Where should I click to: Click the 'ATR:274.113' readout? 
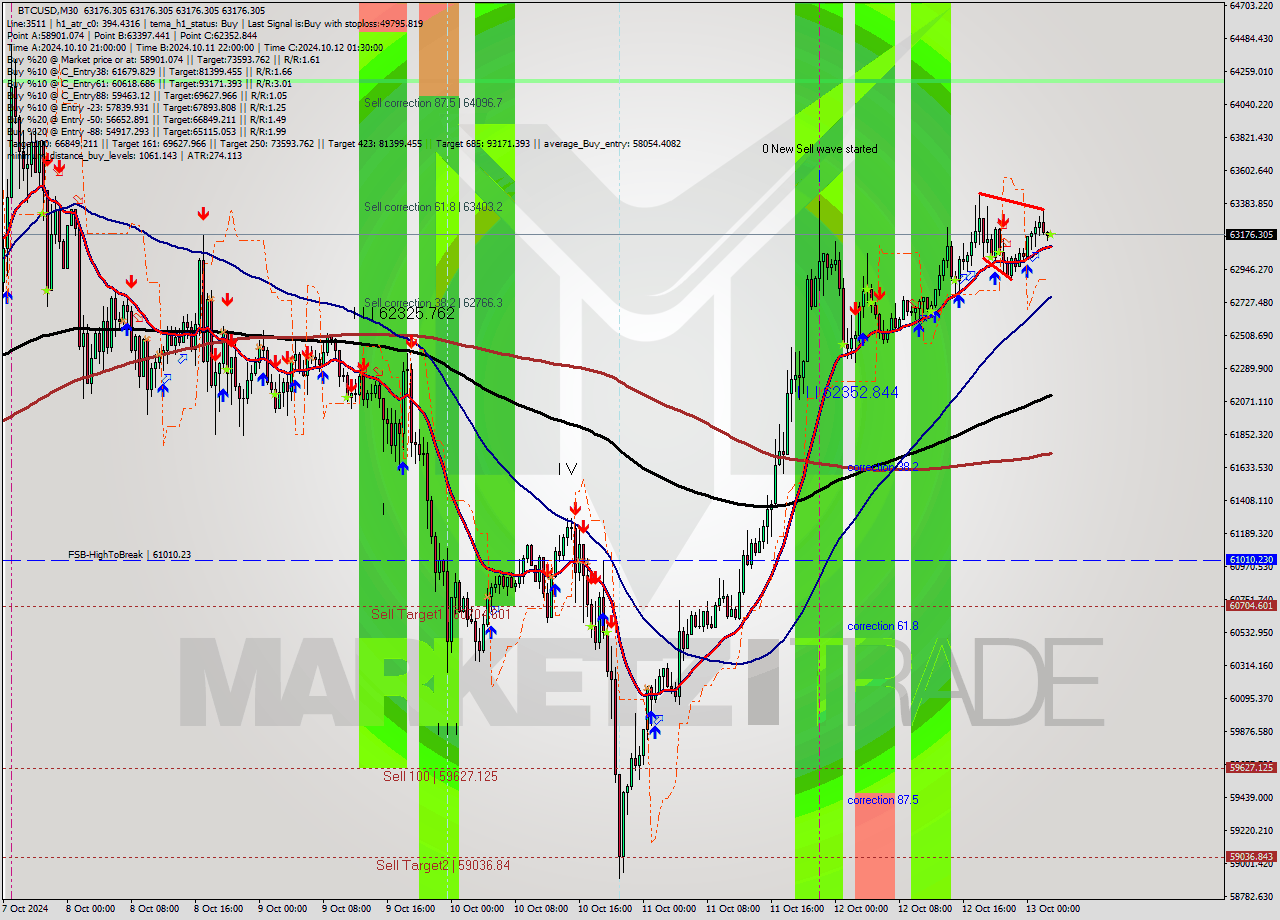click(x=214, y=155)
